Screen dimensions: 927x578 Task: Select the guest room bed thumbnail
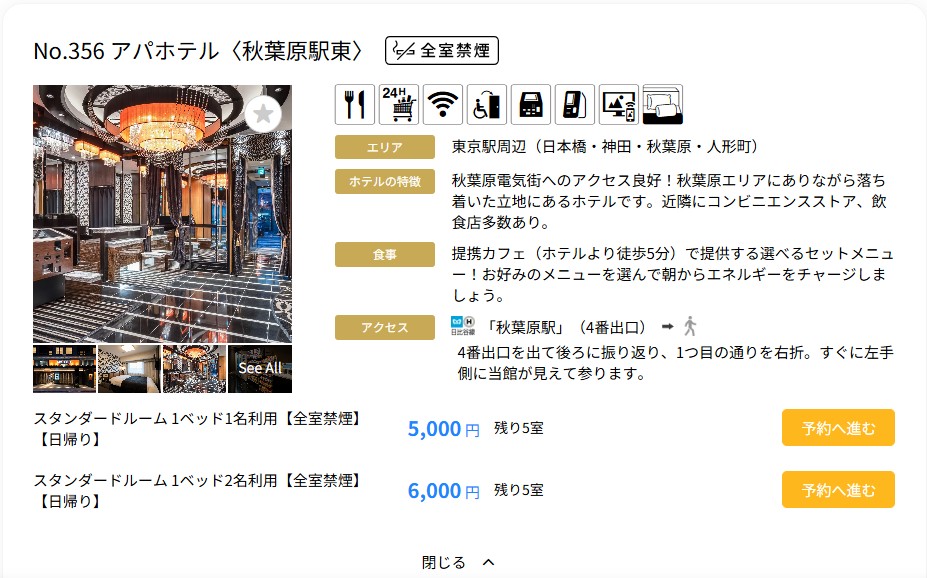point(129,369)
